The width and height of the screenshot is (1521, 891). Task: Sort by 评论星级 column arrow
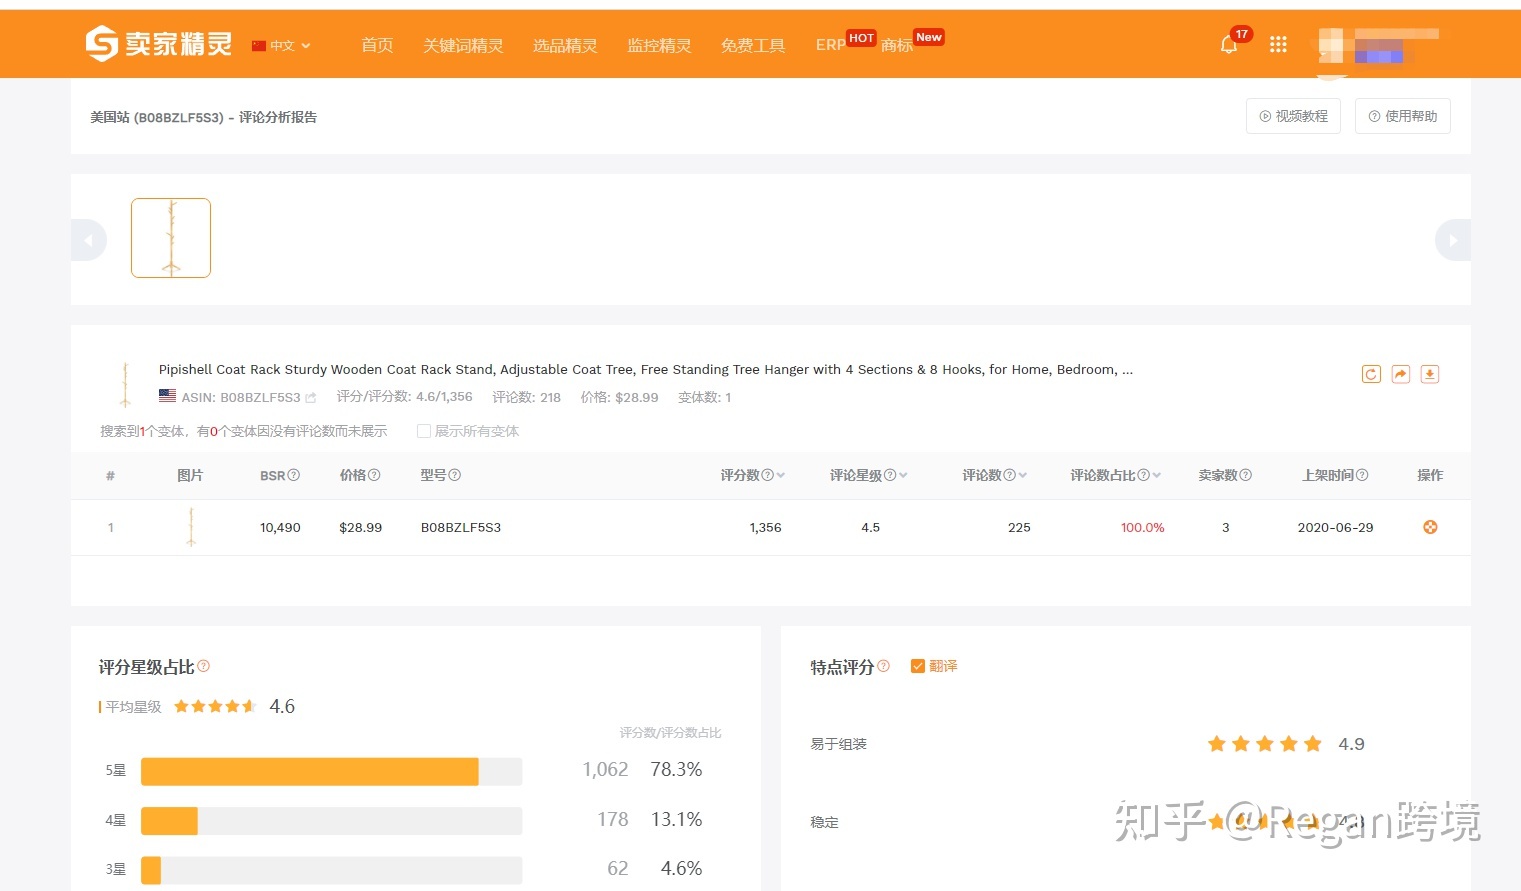(x=903, y=475)
